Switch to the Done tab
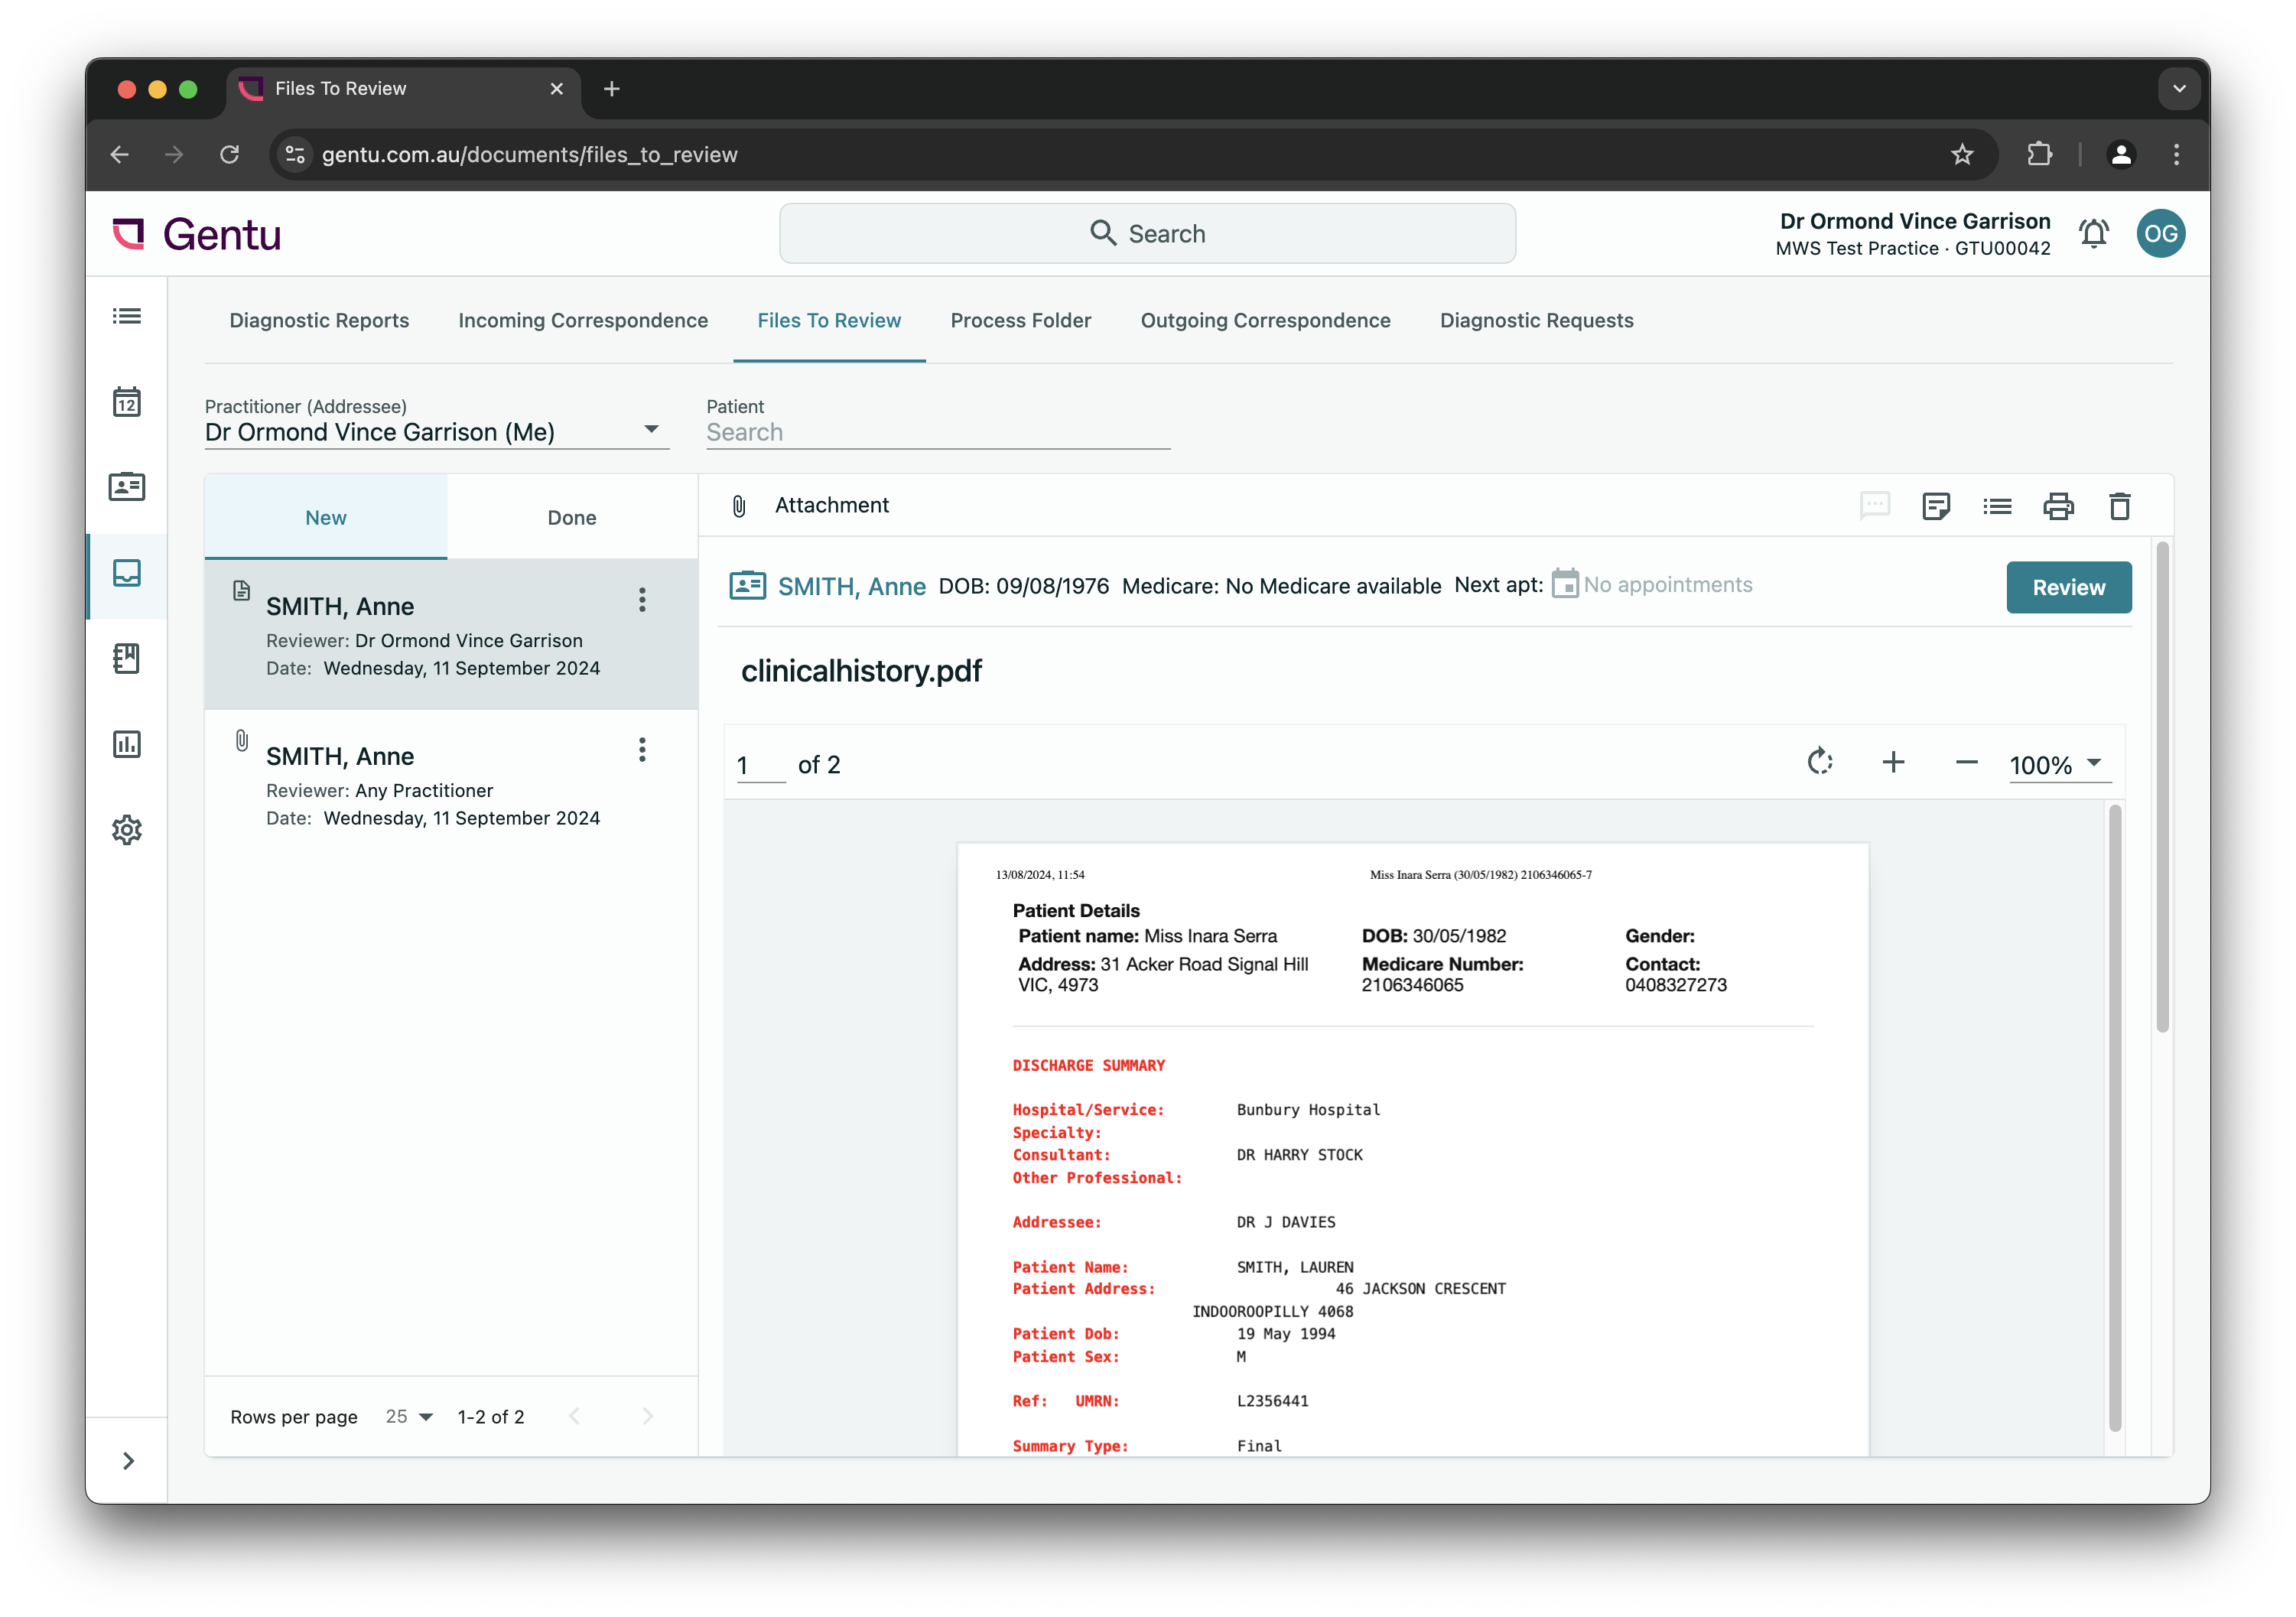The width and height of the screenshot is (2296, 1617). click(x=572, y=518)
